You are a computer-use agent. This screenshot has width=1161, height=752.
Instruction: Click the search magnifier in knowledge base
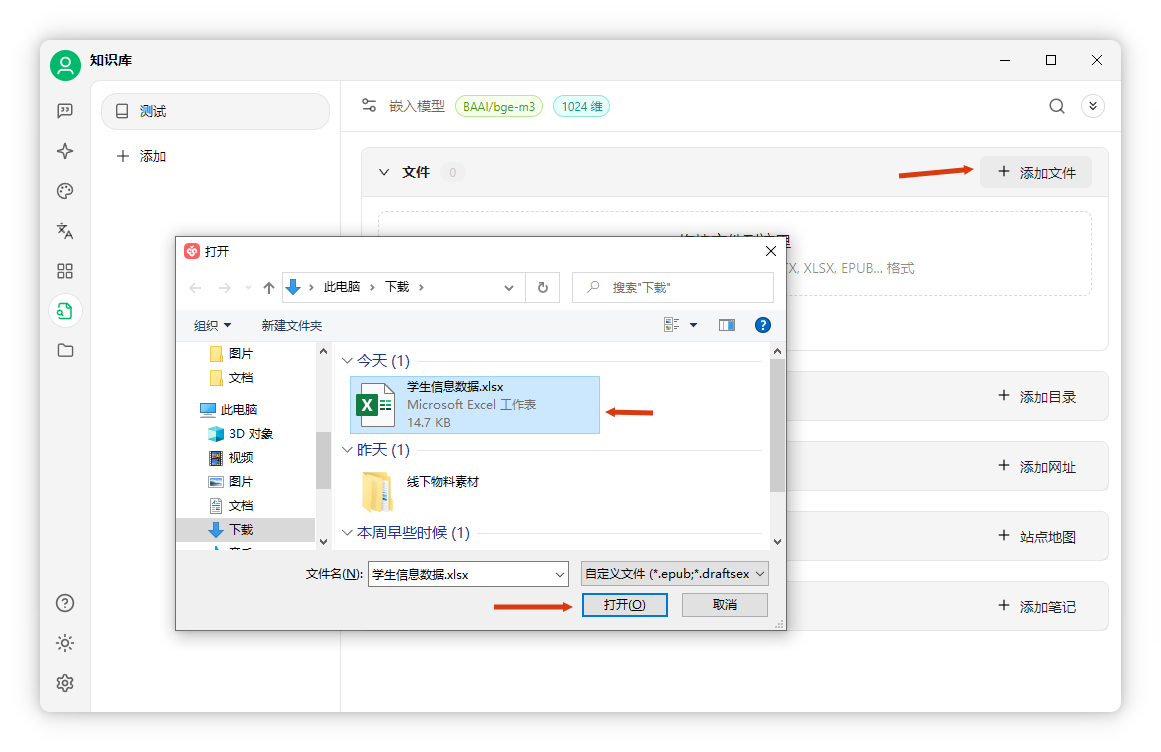pyautogui.click(x=1057, y=107)
